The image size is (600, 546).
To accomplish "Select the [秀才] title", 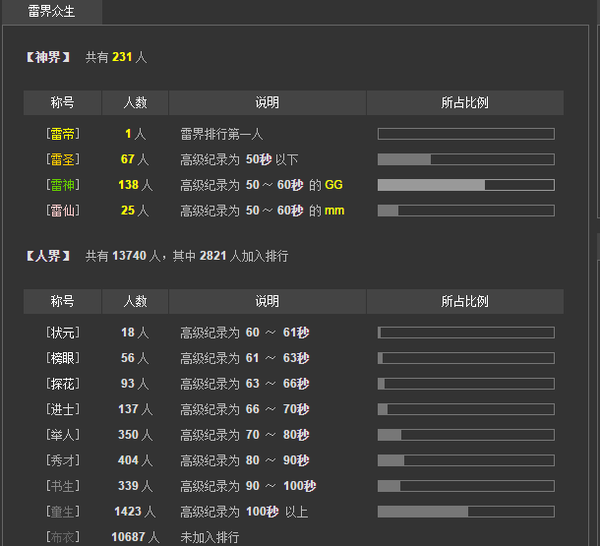I will (63, 460).
